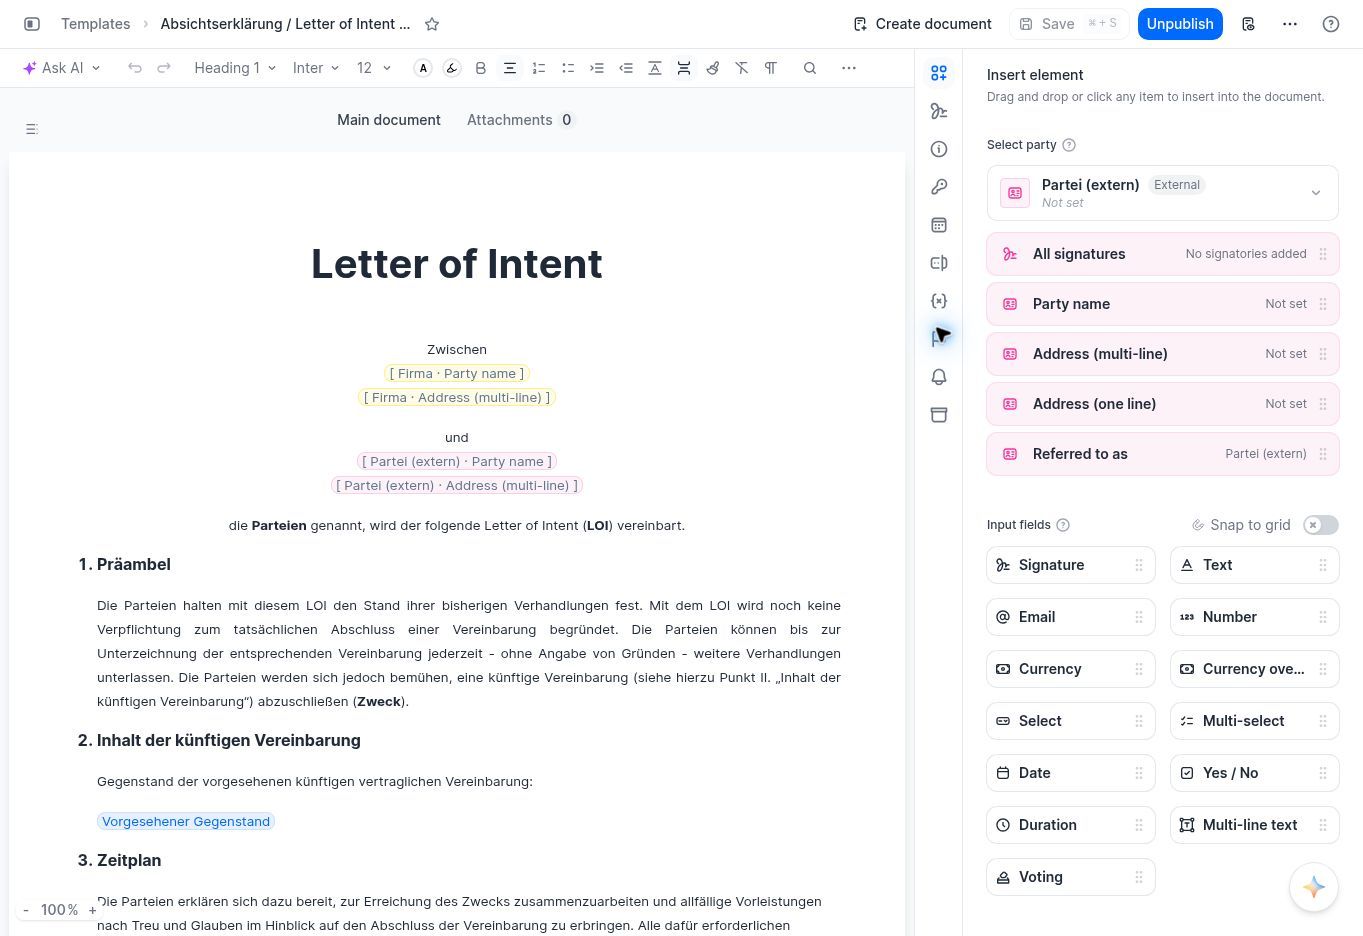Open the font size 12 dropdown
Image resolution: width=1363 pixels, height=936 pixels.
click(373, 68)
